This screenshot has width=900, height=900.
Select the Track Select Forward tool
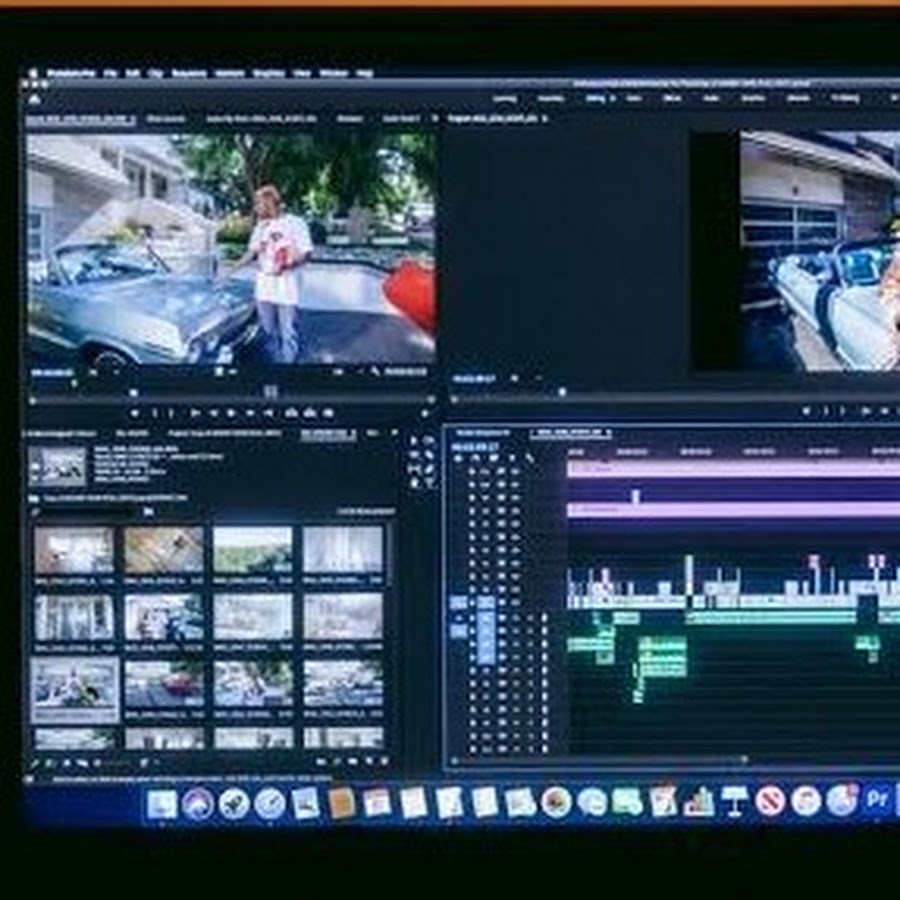[429, 440]
